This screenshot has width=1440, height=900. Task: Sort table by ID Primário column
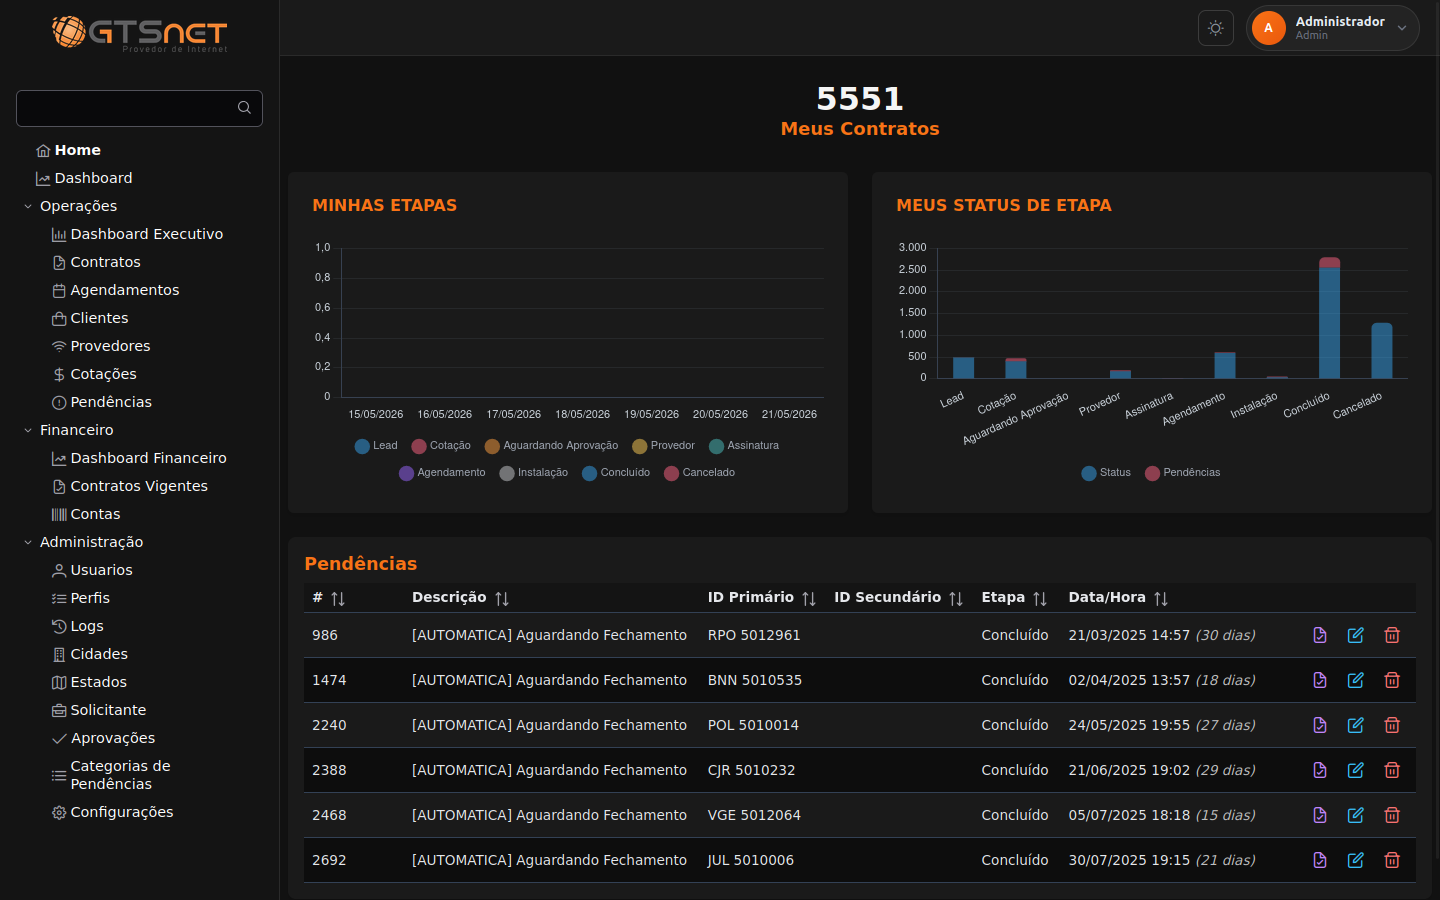coord(809,598)
